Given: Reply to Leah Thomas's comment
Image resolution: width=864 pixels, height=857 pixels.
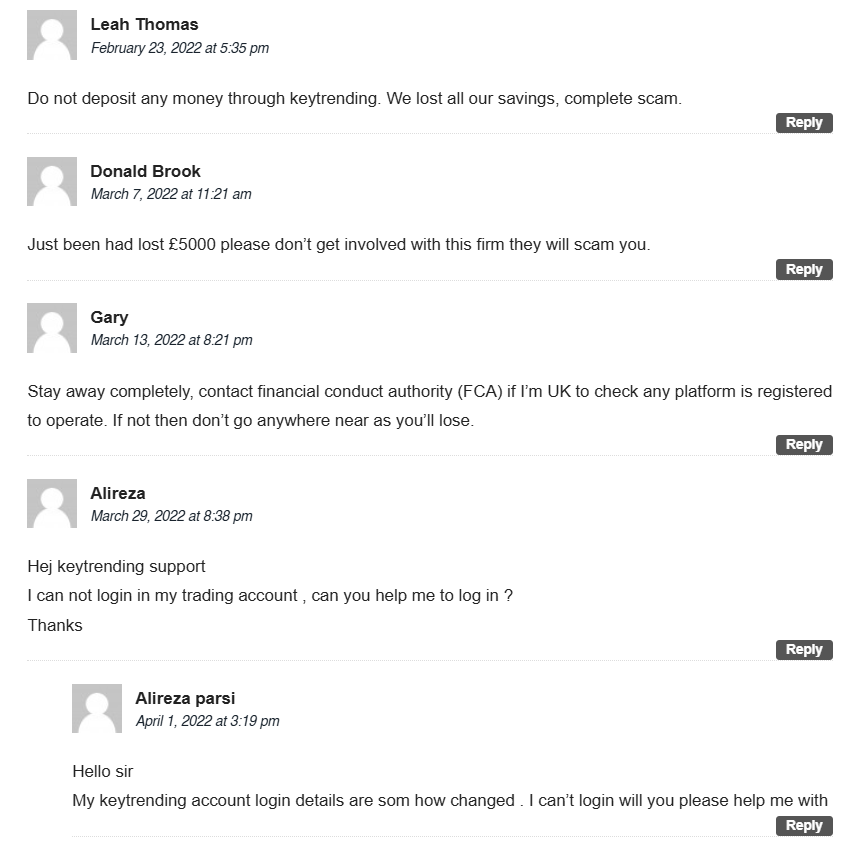Looking at the screenshot, I should tap(804, 122).
